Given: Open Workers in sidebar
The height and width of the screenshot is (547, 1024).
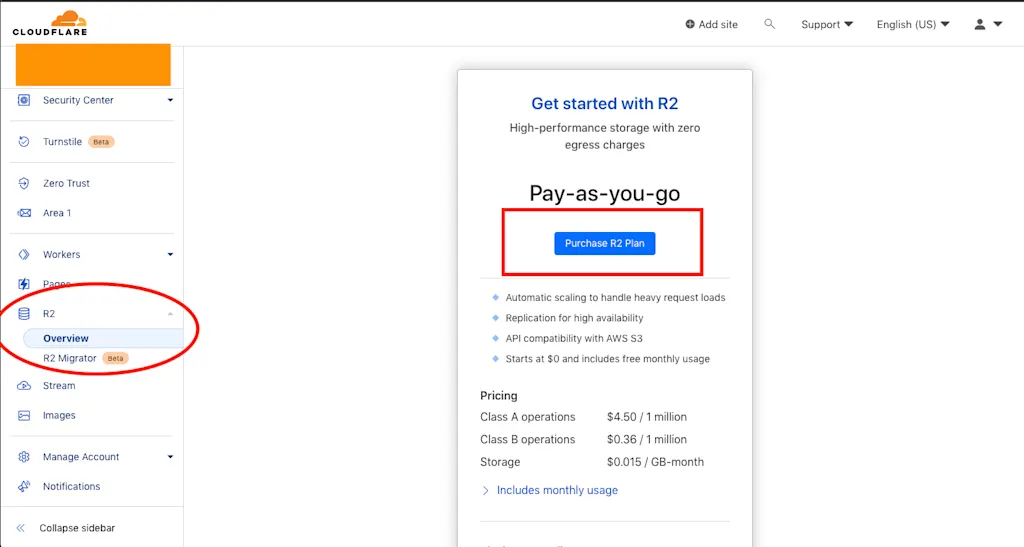Looking at the screenshot, I should pos(62,255).
